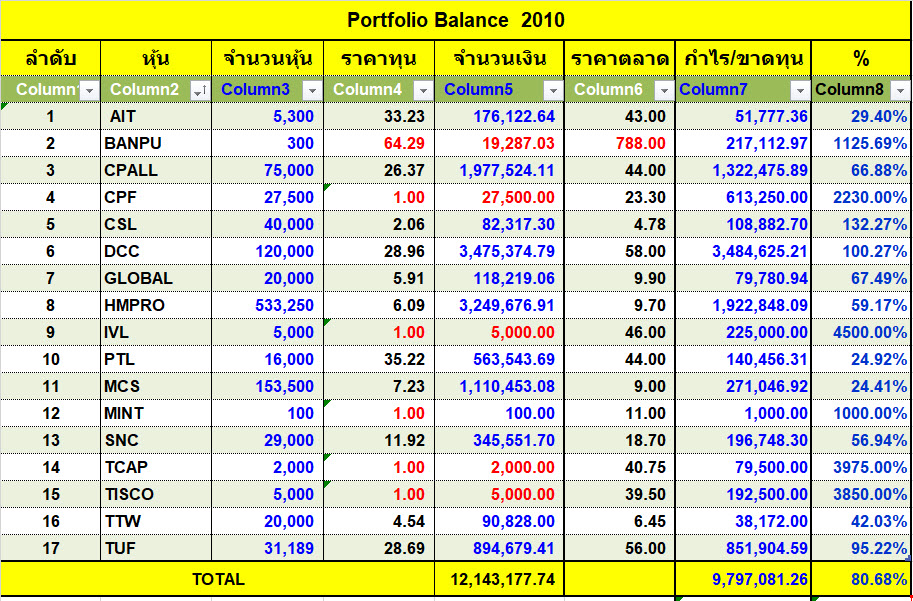Select the 3,475,374.79 amount cell
Screen dimensions: 913x601
click(x=499, y=251)
